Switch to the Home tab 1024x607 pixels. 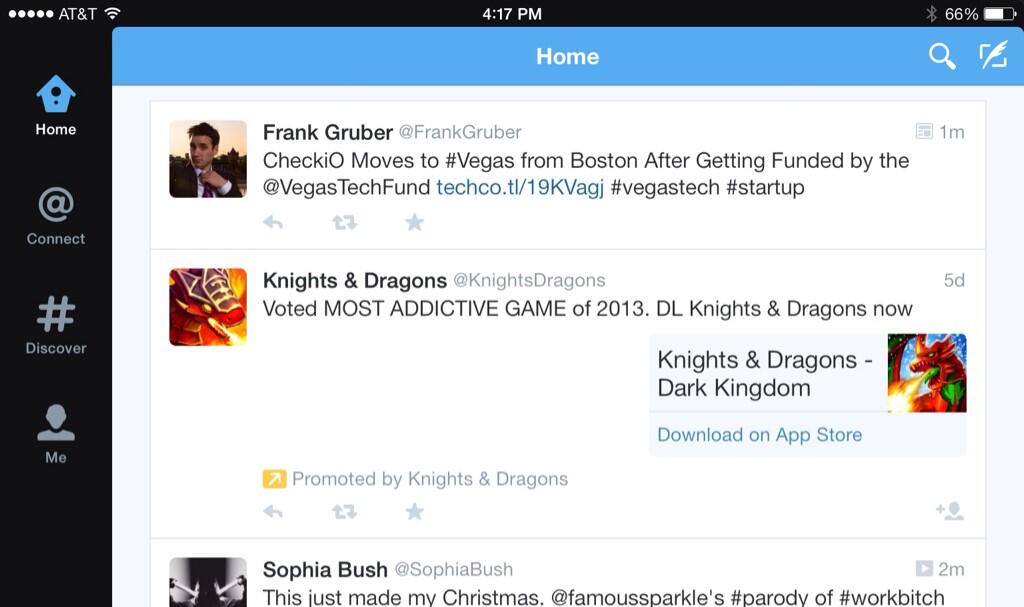[56, 106]
